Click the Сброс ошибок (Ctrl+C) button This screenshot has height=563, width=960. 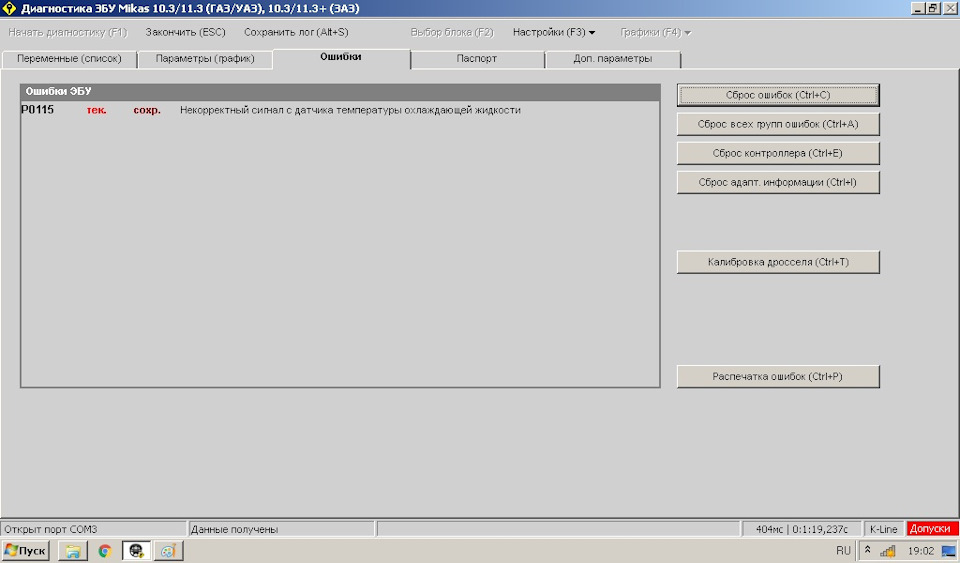778,95
